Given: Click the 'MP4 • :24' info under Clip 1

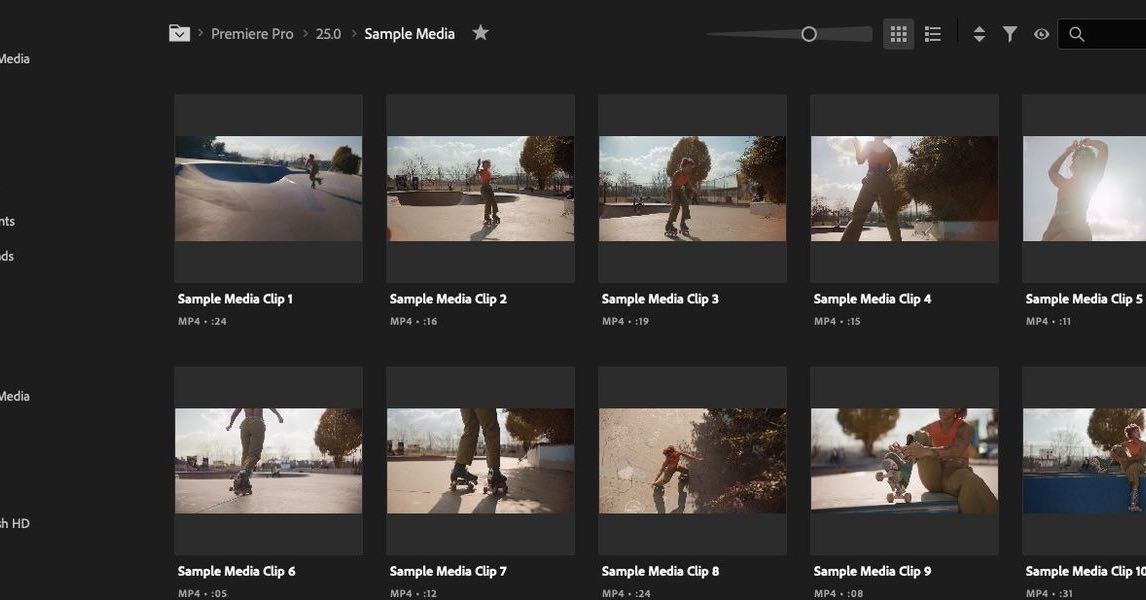Looking at the screenshot, I should [202, 322].
